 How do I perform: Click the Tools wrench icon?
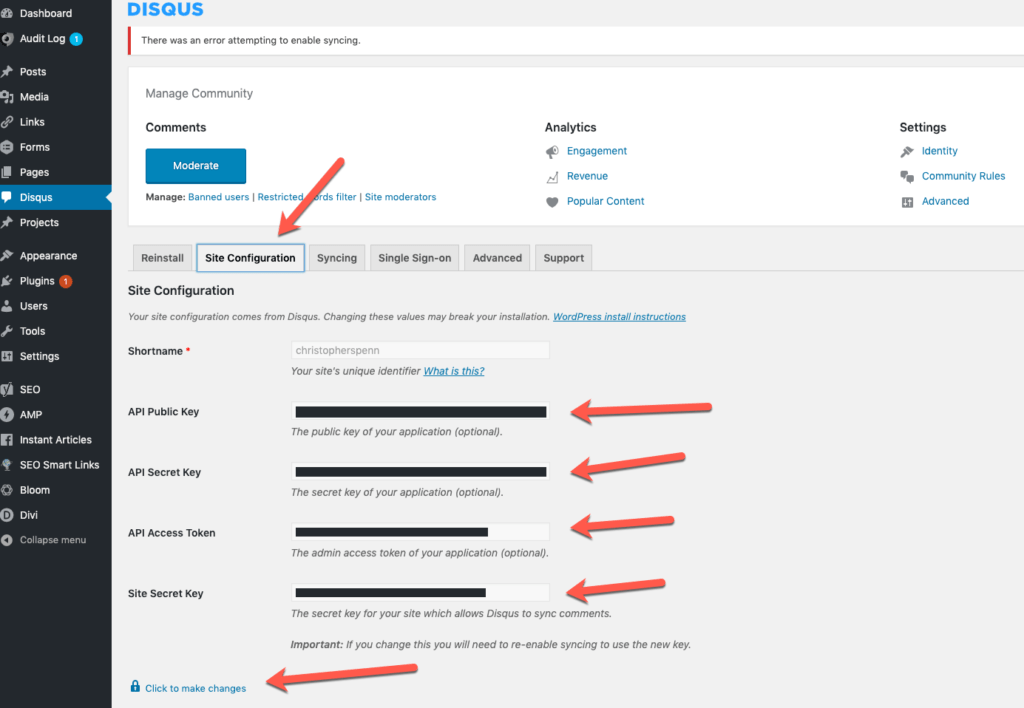coord(7,331)
